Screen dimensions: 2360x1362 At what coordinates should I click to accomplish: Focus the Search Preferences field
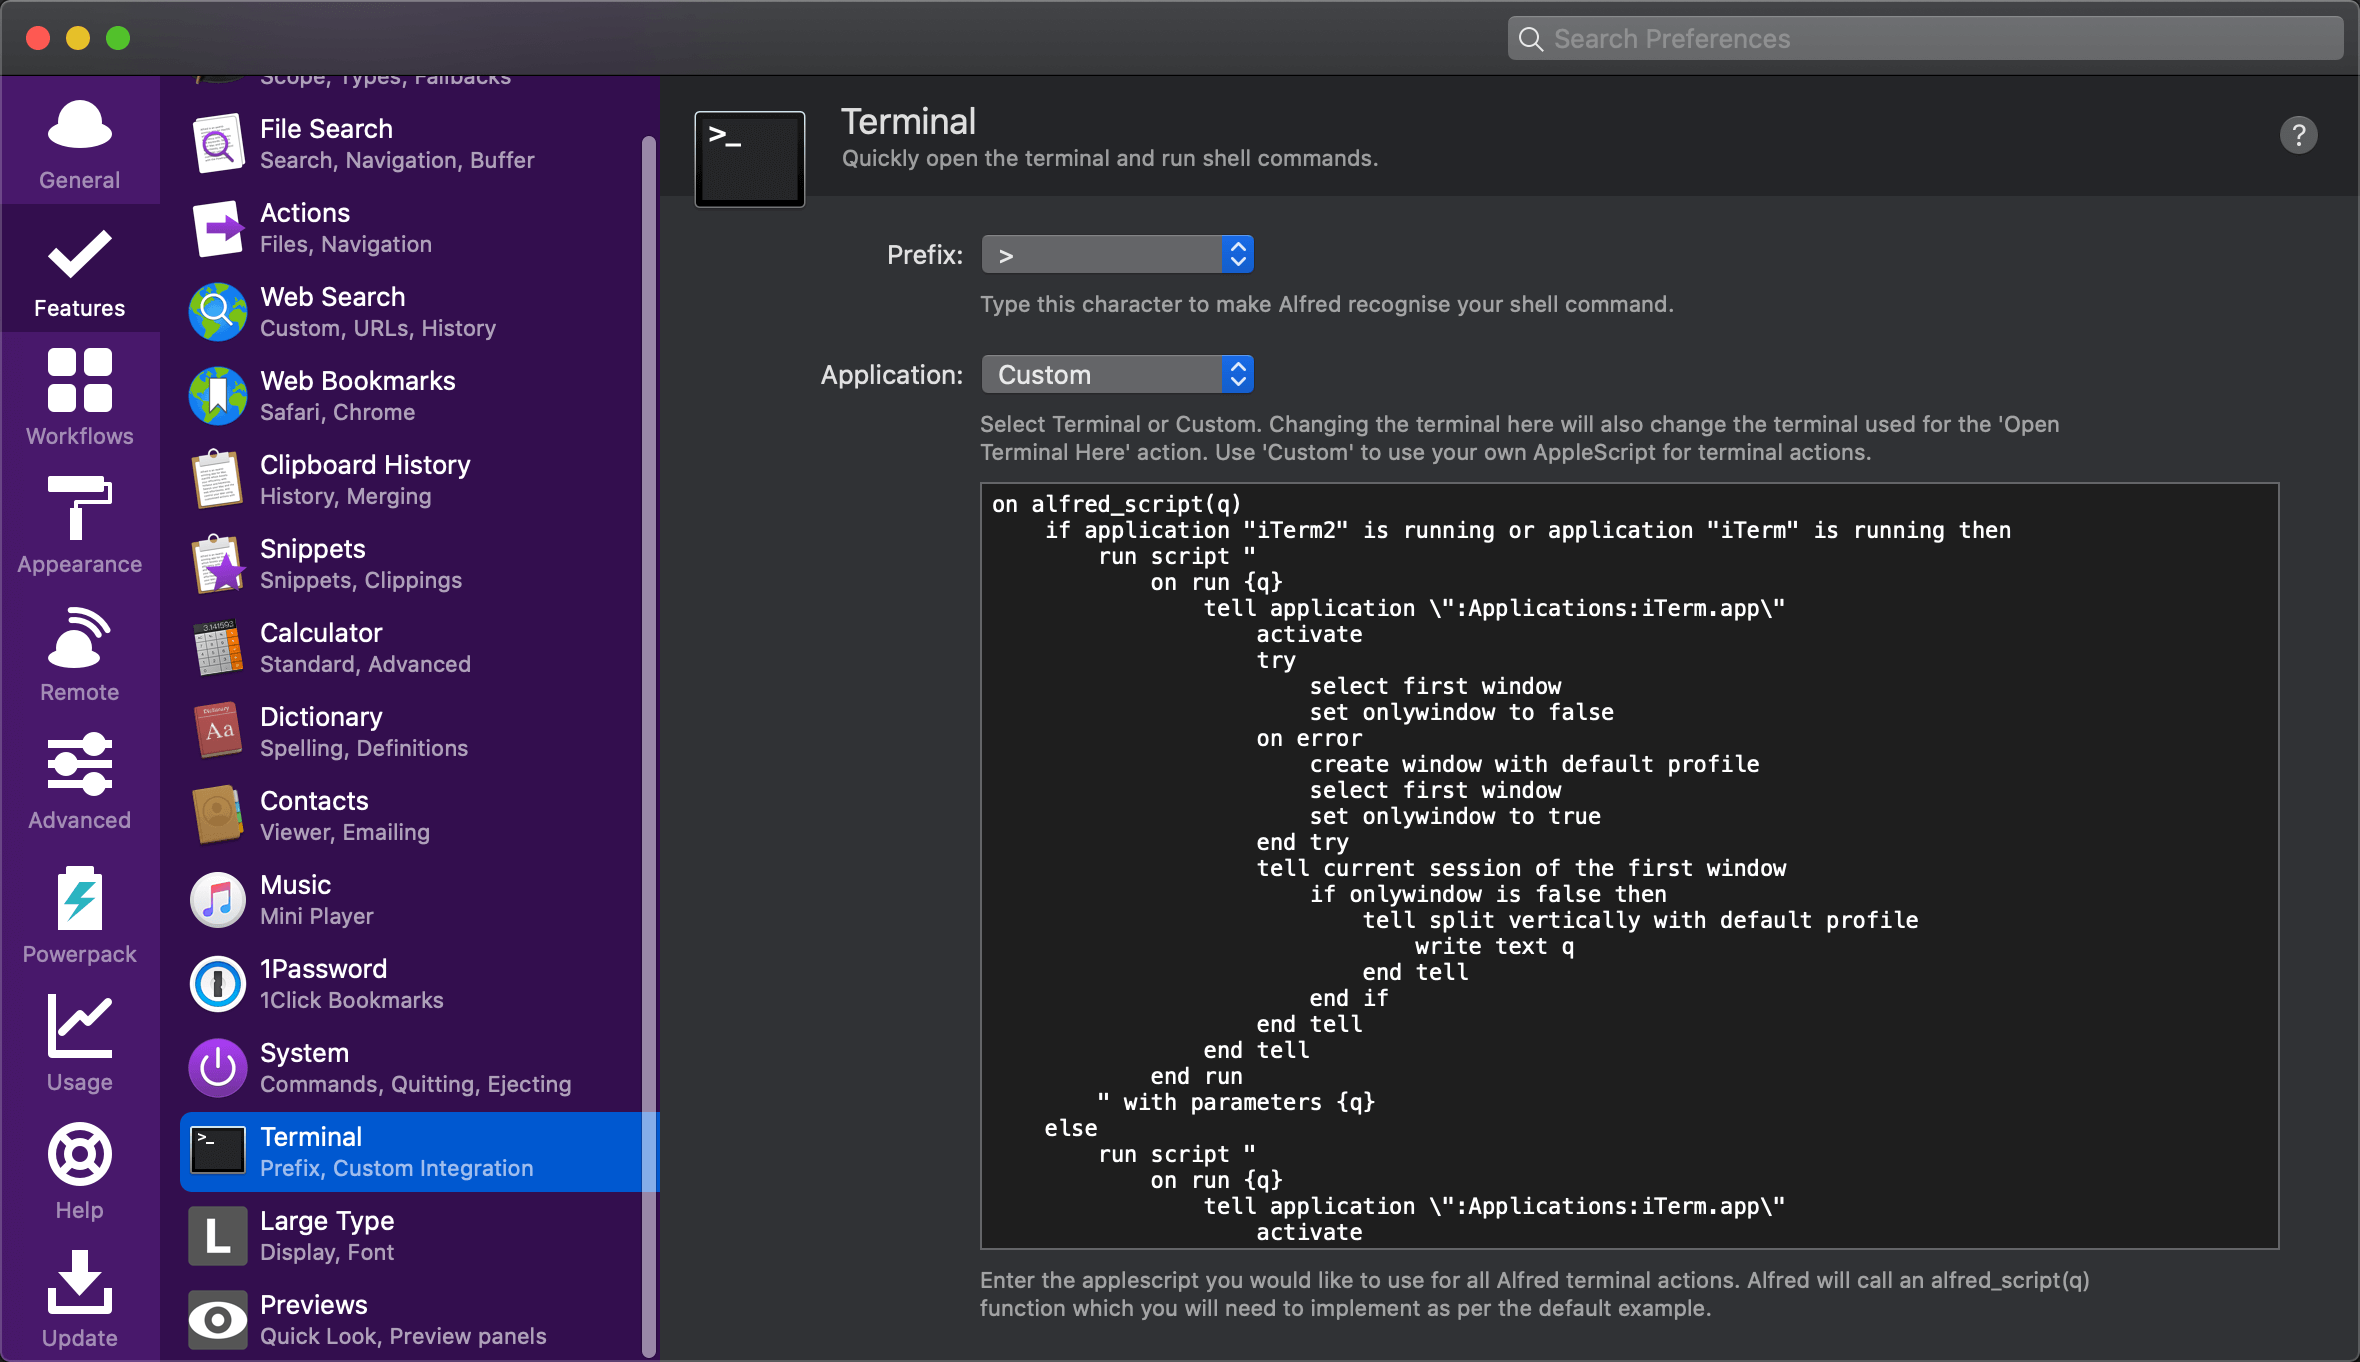(1925, 39)
